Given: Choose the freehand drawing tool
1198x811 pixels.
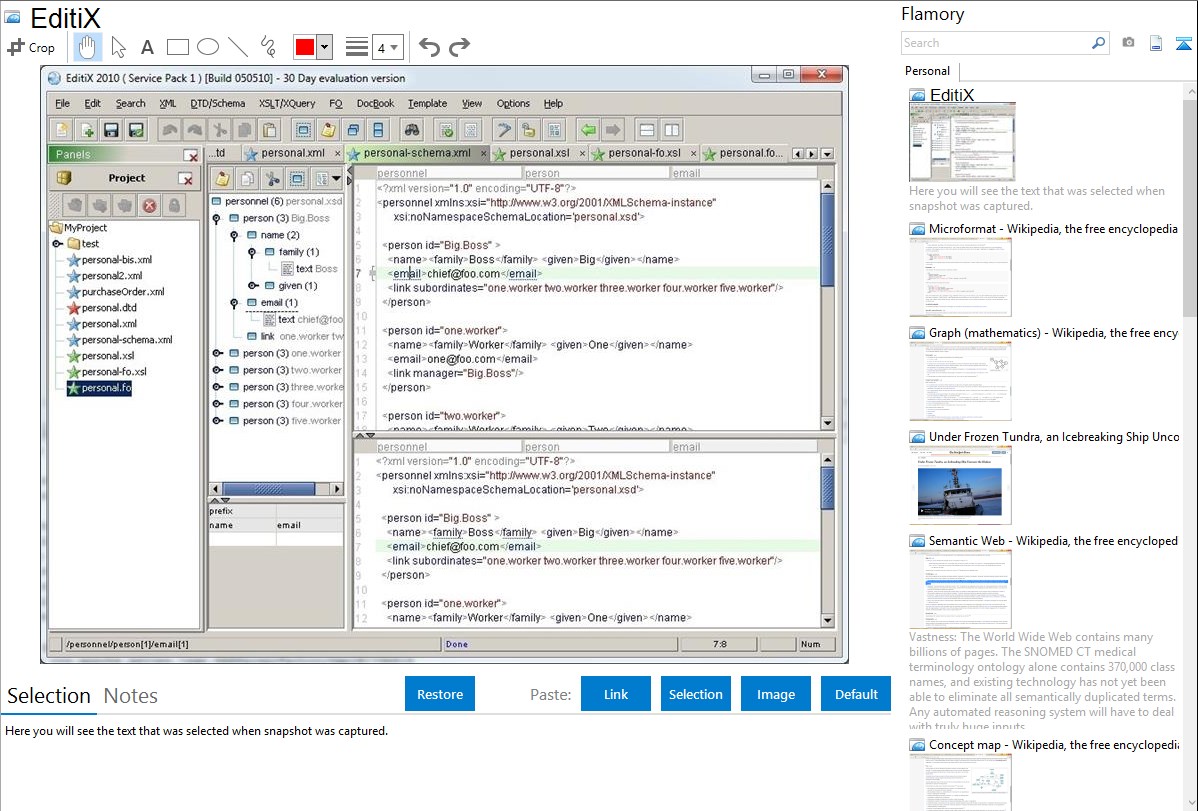Looking at the screenshot, I should pos(268,47).
